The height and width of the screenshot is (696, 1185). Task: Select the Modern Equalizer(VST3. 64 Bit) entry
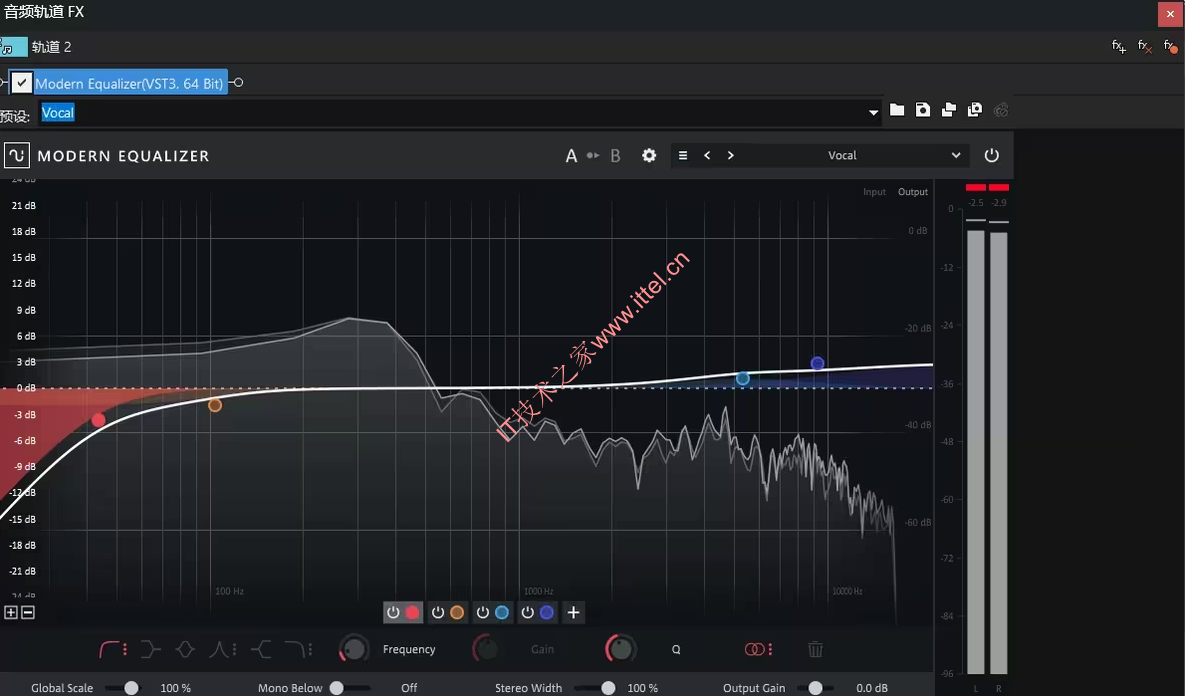click(x=129, y=83)
